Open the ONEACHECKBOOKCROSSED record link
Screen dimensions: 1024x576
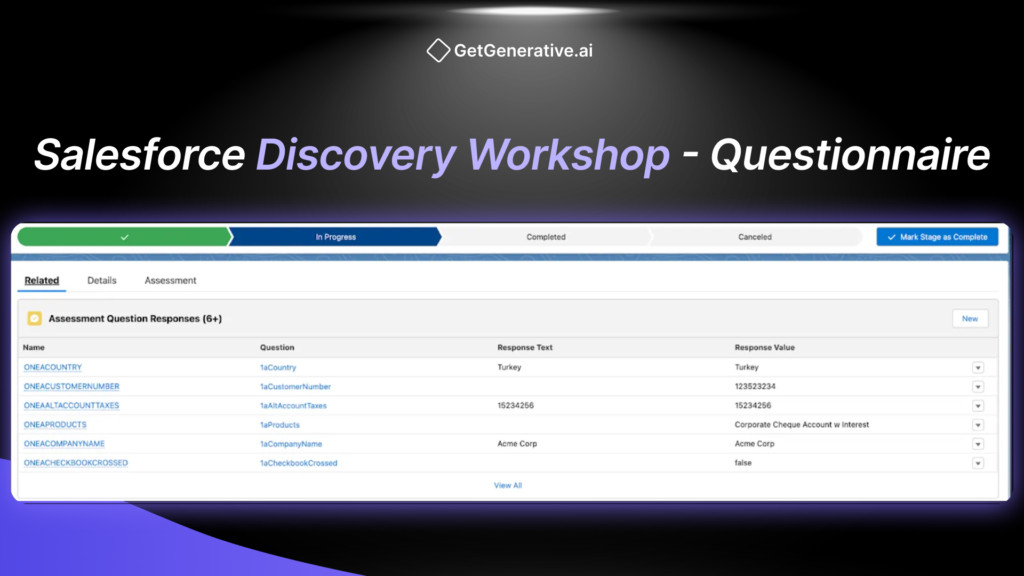[76, 463]
